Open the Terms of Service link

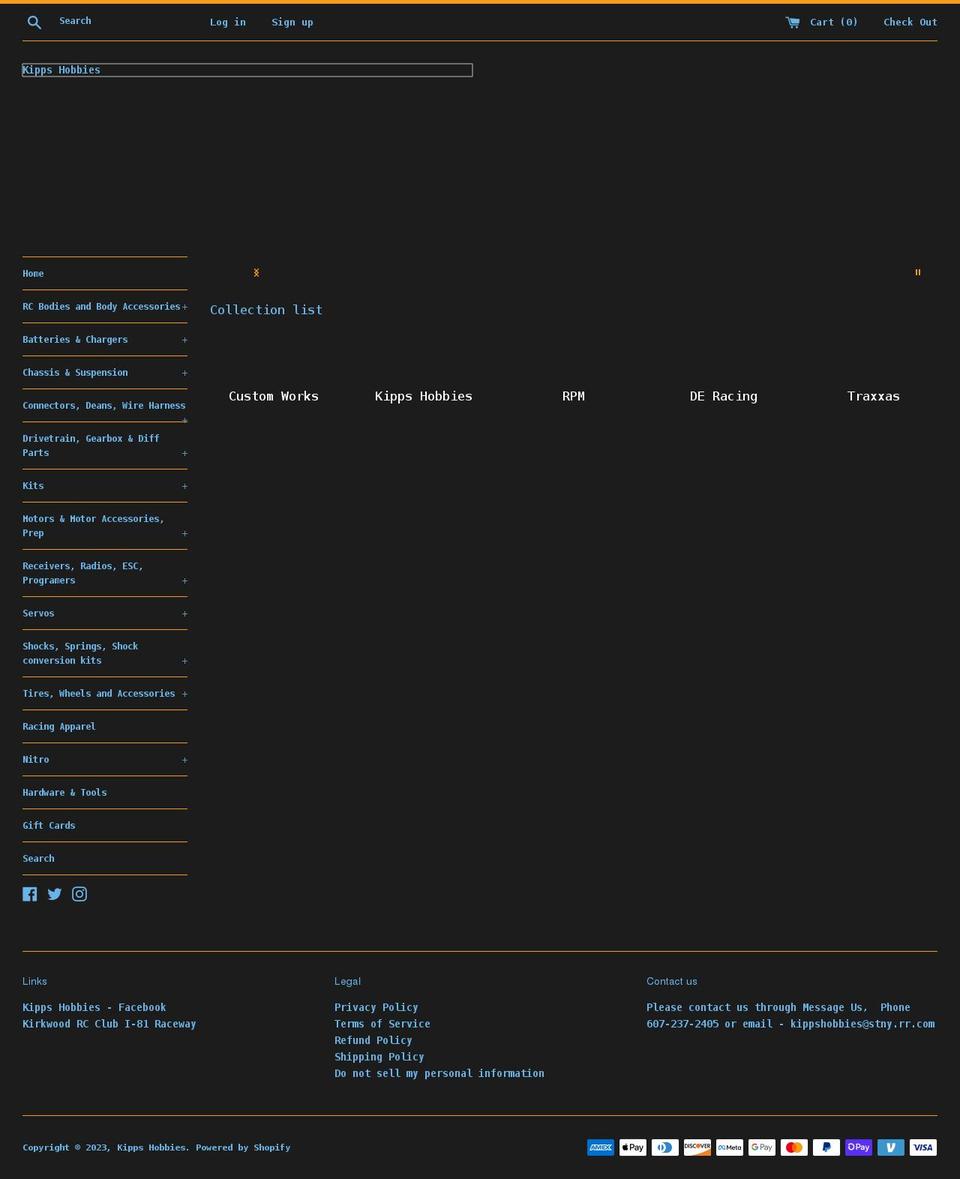coord(383,1024)
